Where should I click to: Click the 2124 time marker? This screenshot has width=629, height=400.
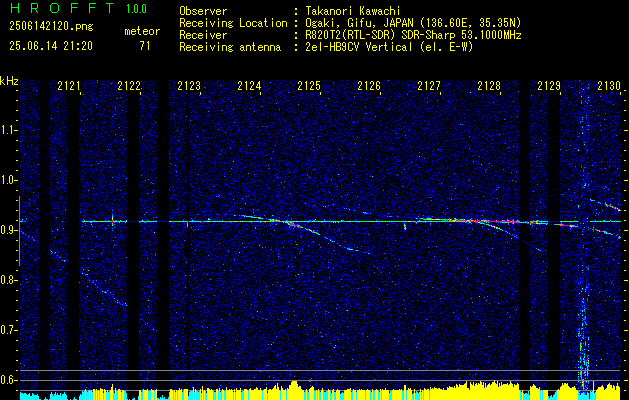click(x=249, y=86)
